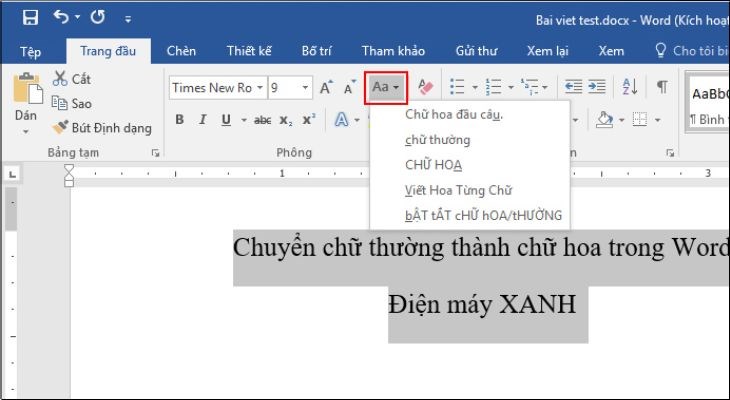Redo the last action

tap(98, 18)
